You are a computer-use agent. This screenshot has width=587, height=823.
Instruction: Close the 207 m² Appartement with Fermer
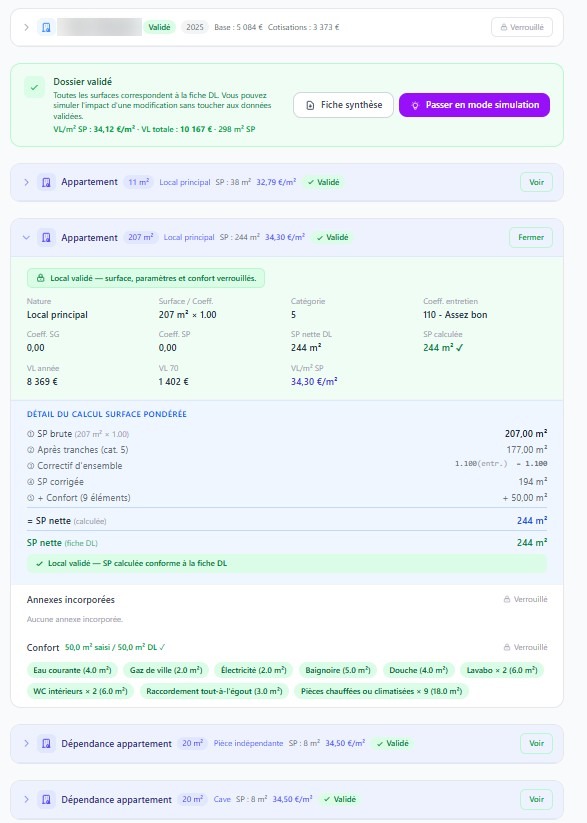pyautogui.click(x=531, y=237)
